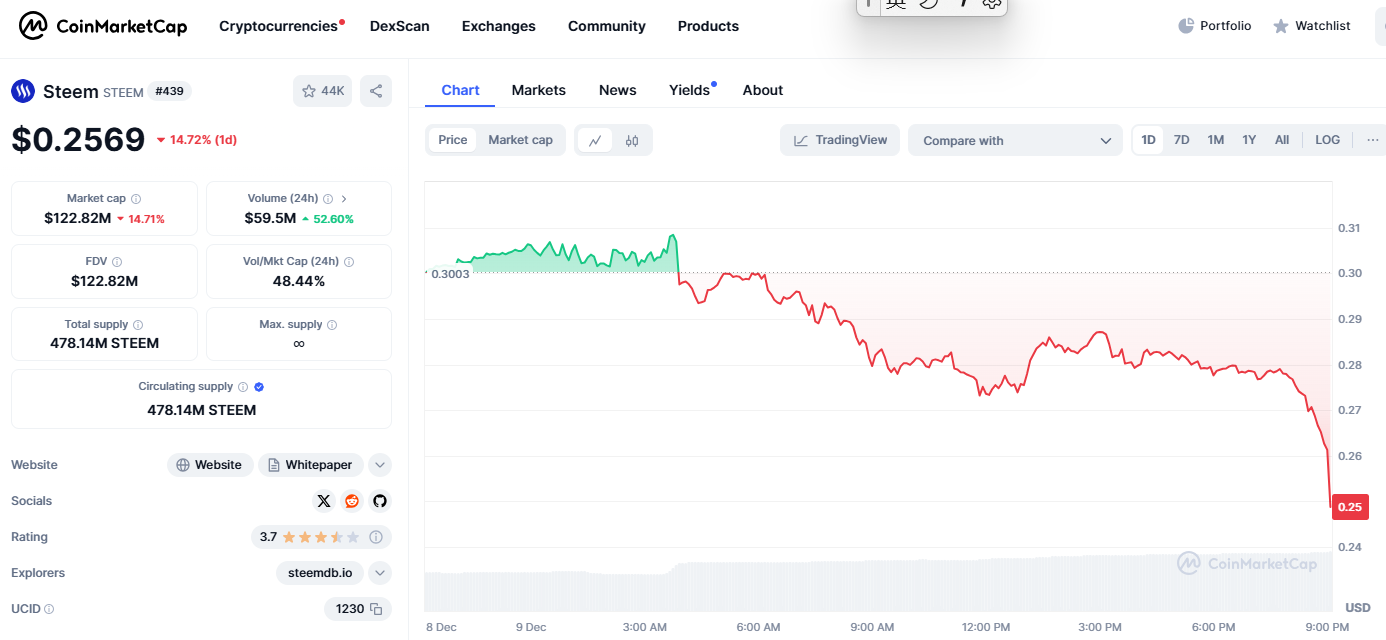
Task: Open the Compare with dropdown
Action: tap(1016, 141)
